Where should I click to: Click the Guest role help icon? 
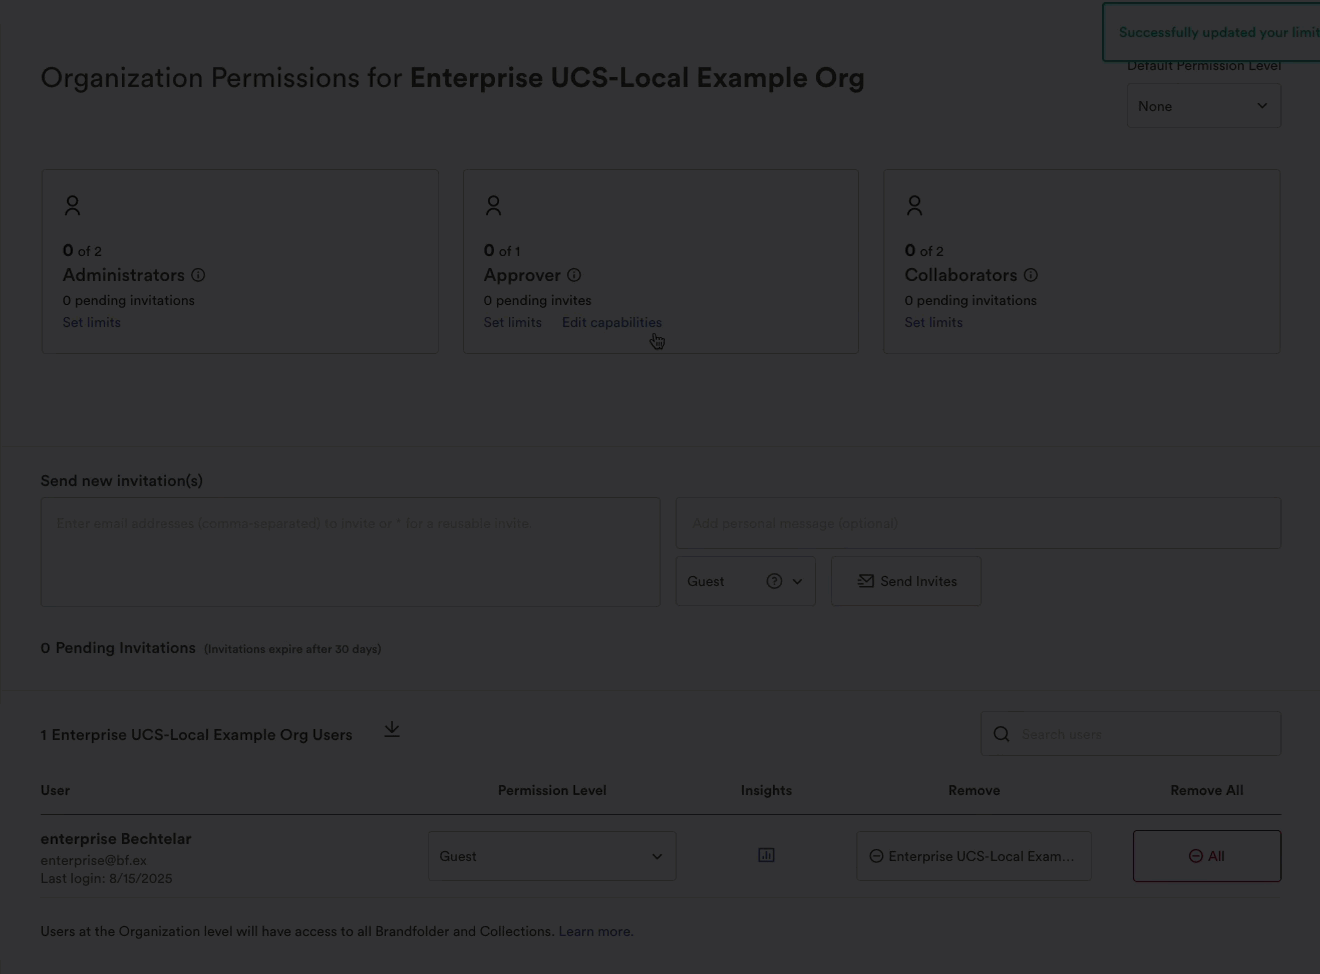pos(774,581)
